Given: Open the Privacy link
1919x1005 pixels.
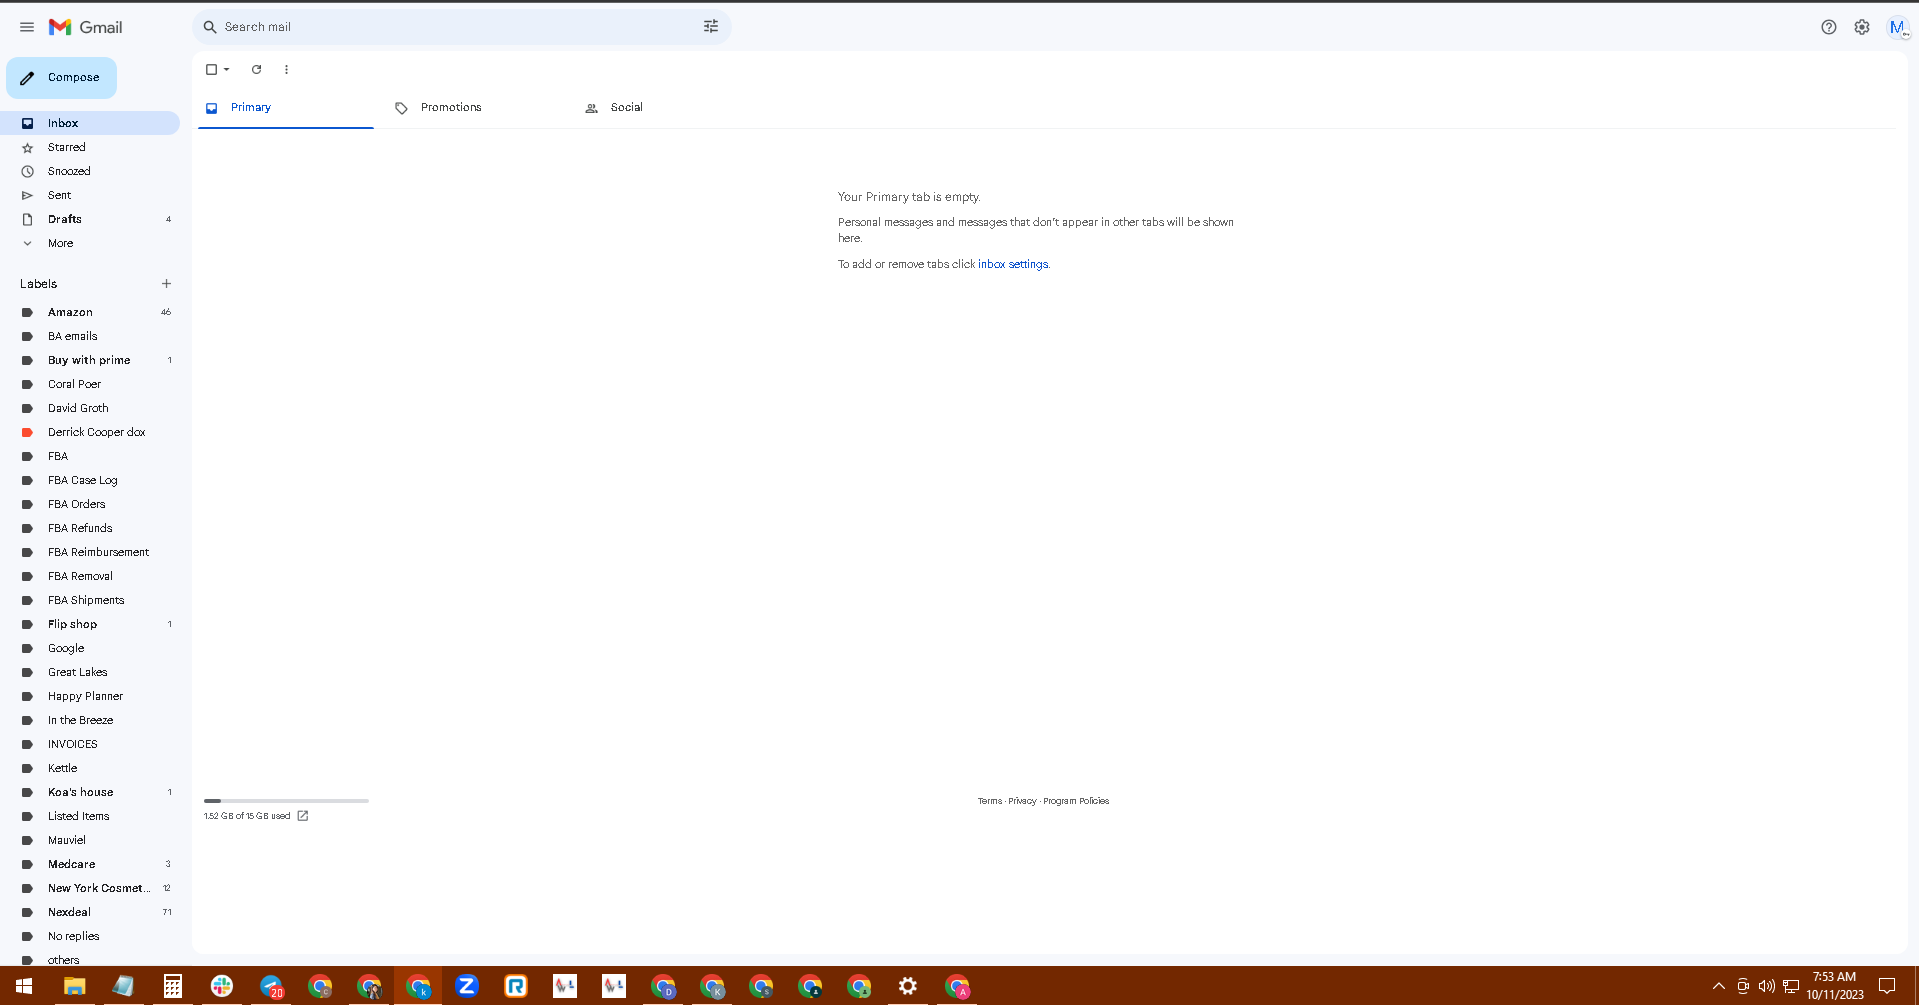Looking at the screenshot, I should coord(1022,801).
